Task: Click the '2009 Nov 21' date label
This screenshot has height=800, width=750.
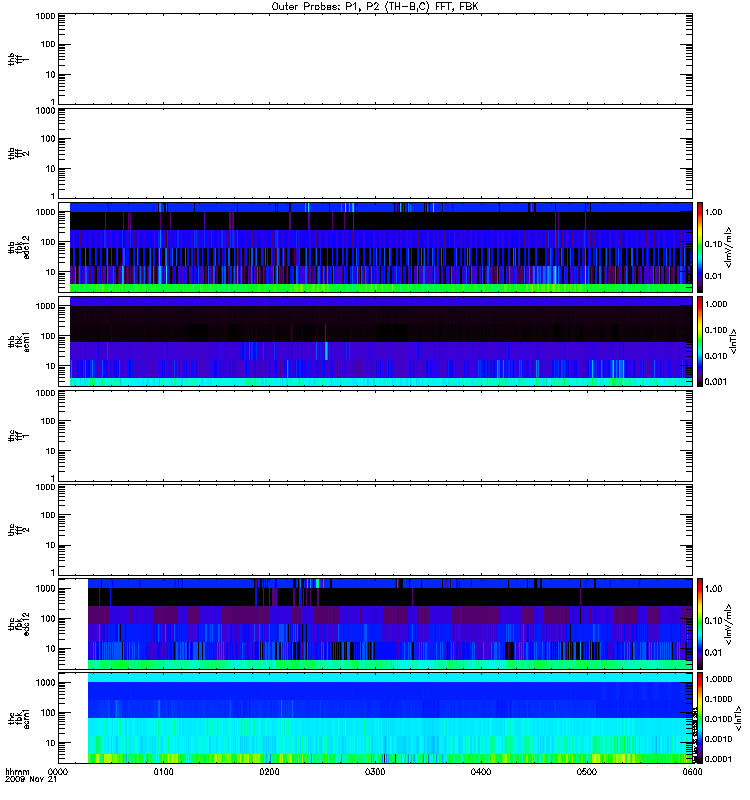Action: 31,780
